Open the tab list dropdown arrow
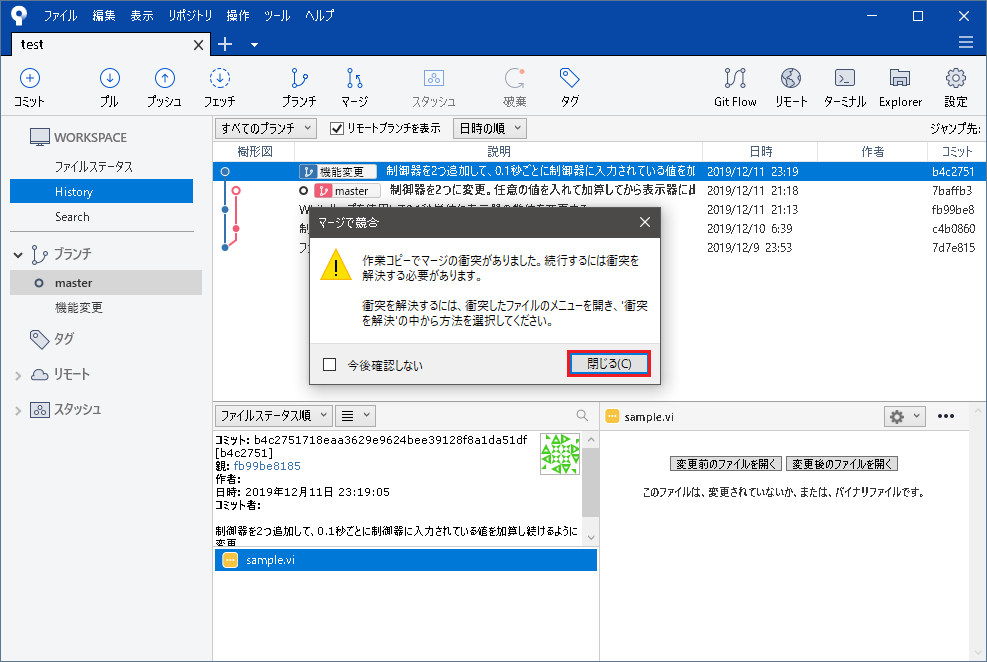Viewport: 987px width, 662px height. (254, 45)
